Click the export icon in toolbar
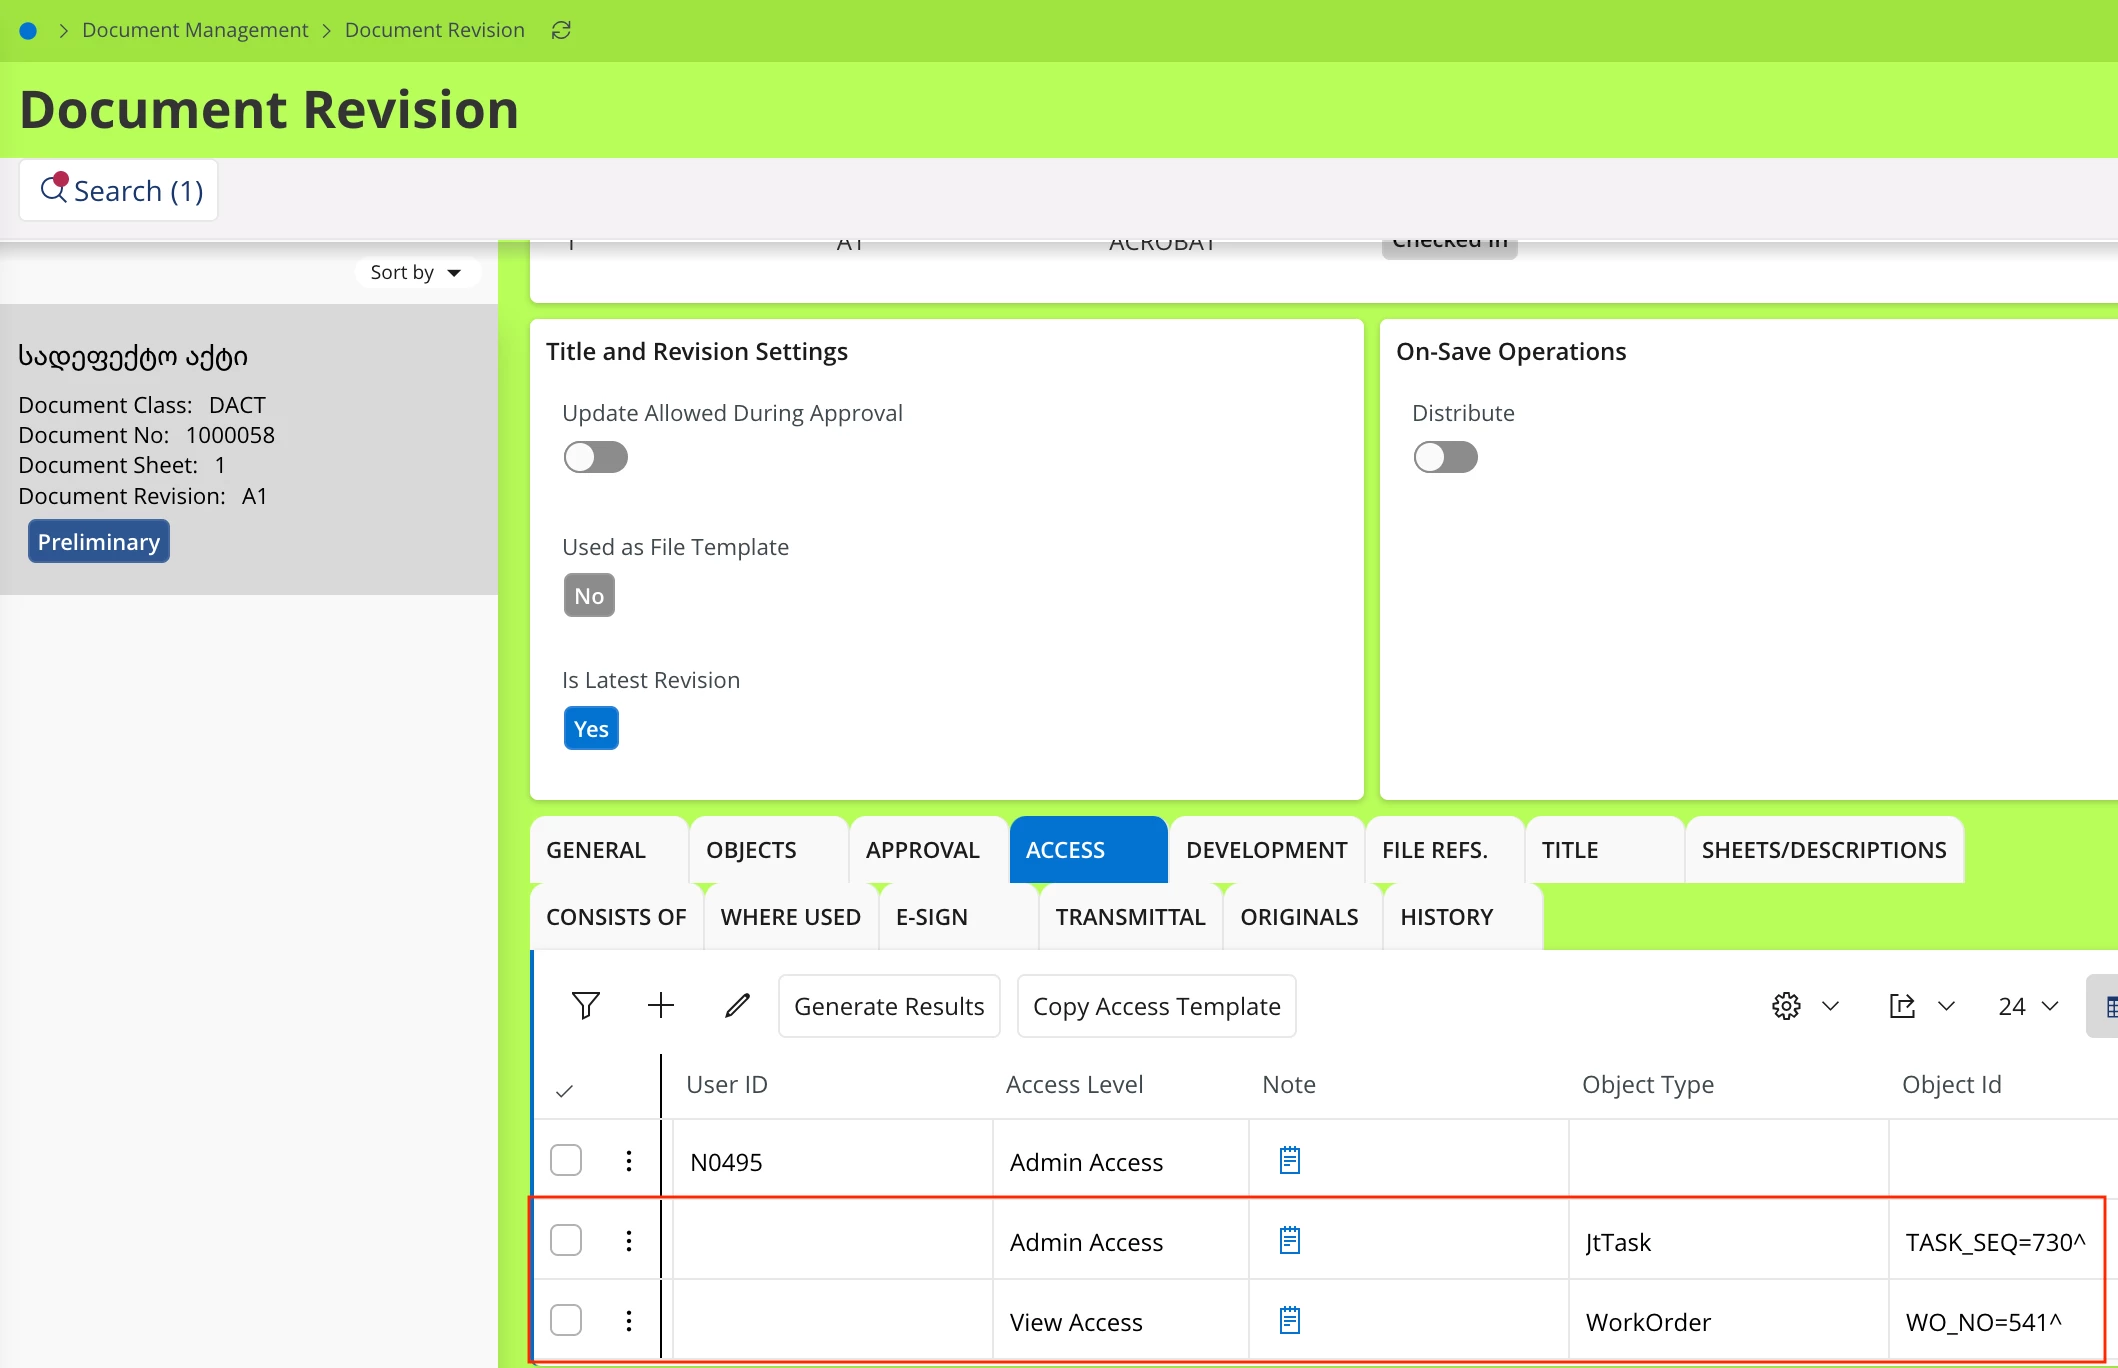 [1902, 1005]
